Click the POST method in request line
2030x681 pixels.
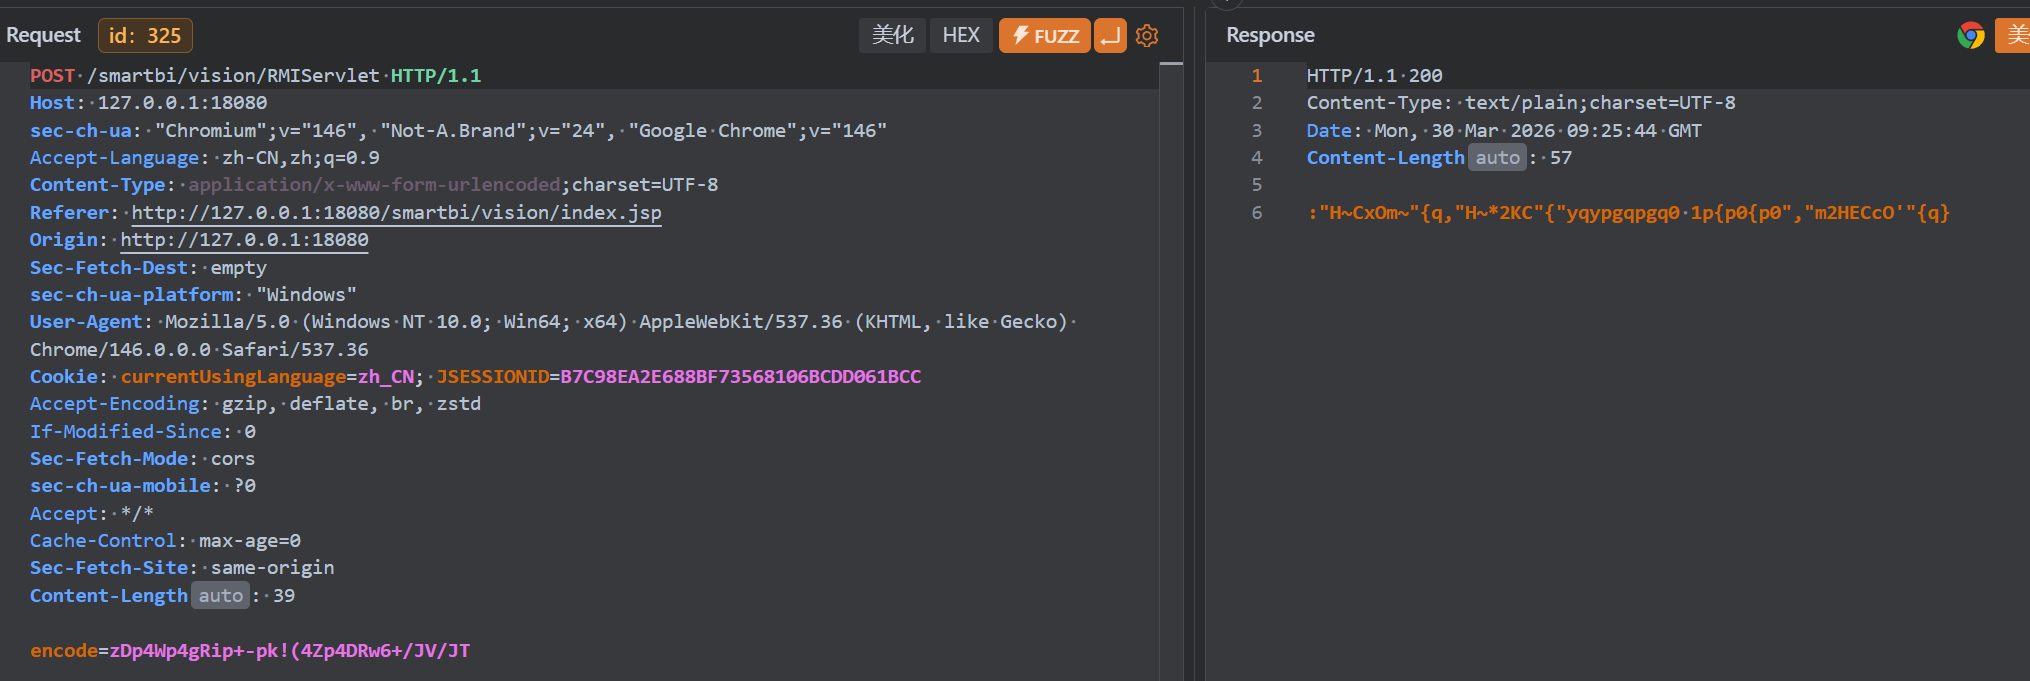tap(52, 76)
